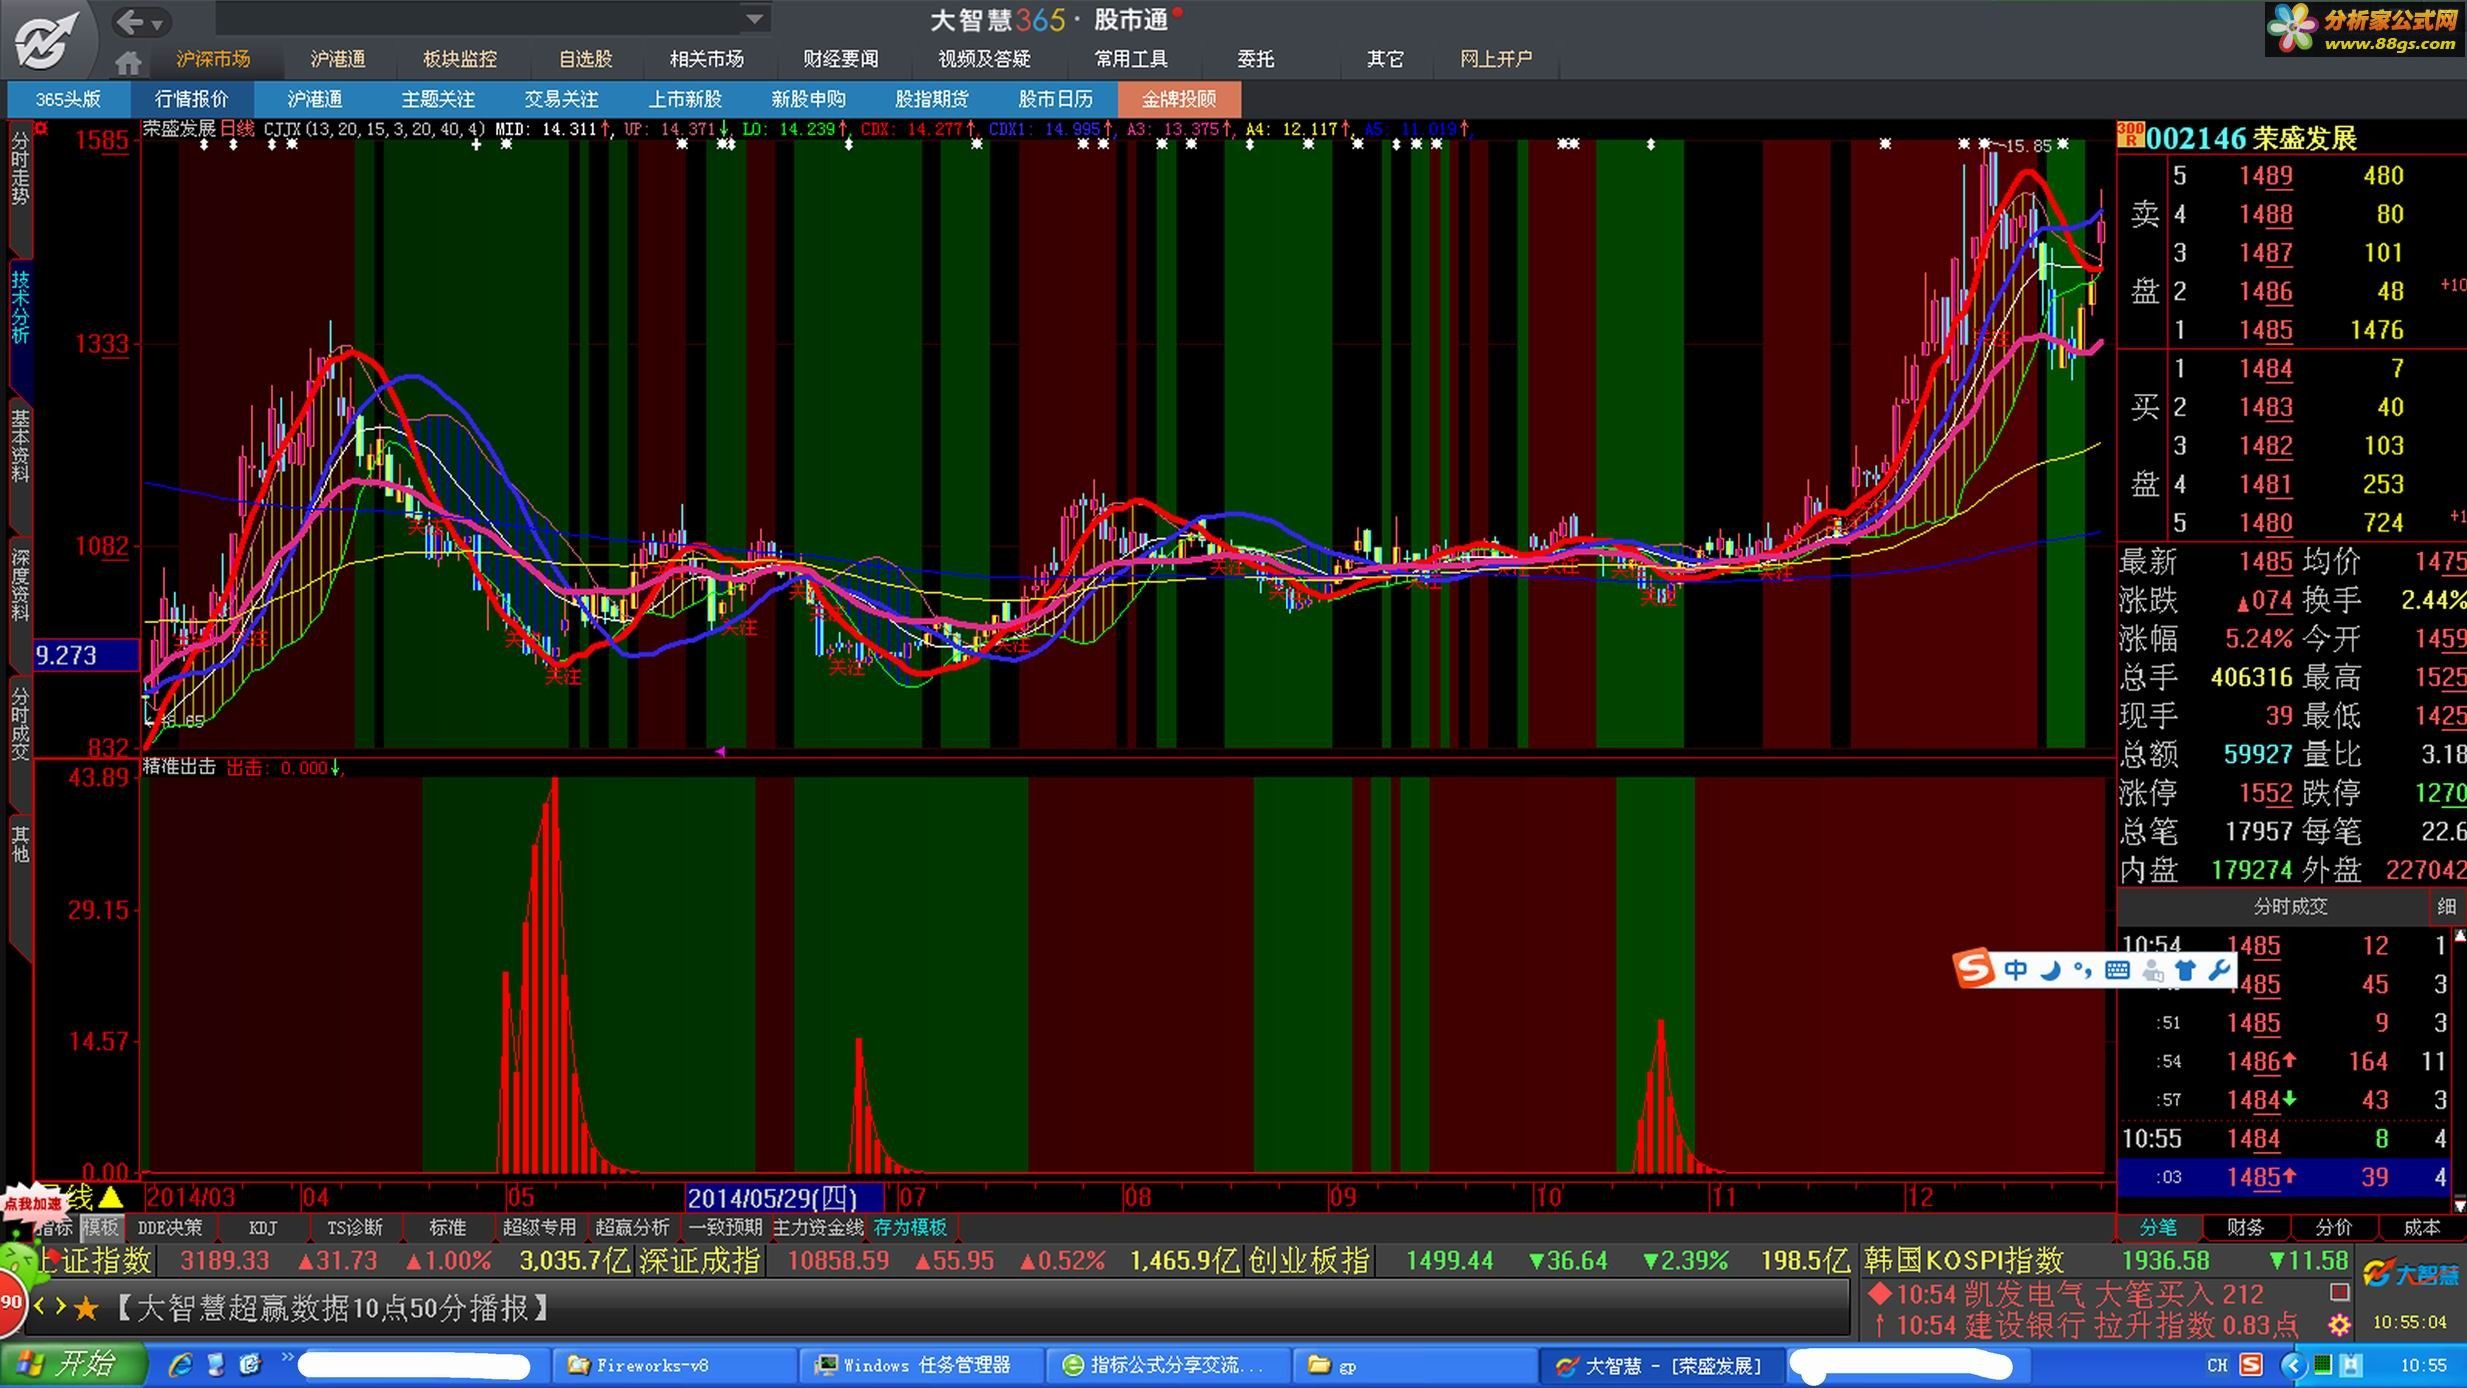Viewport: 2467px width, 1388px height.
Task: Go back with the back arrow
Action: [x=130, y=21]
